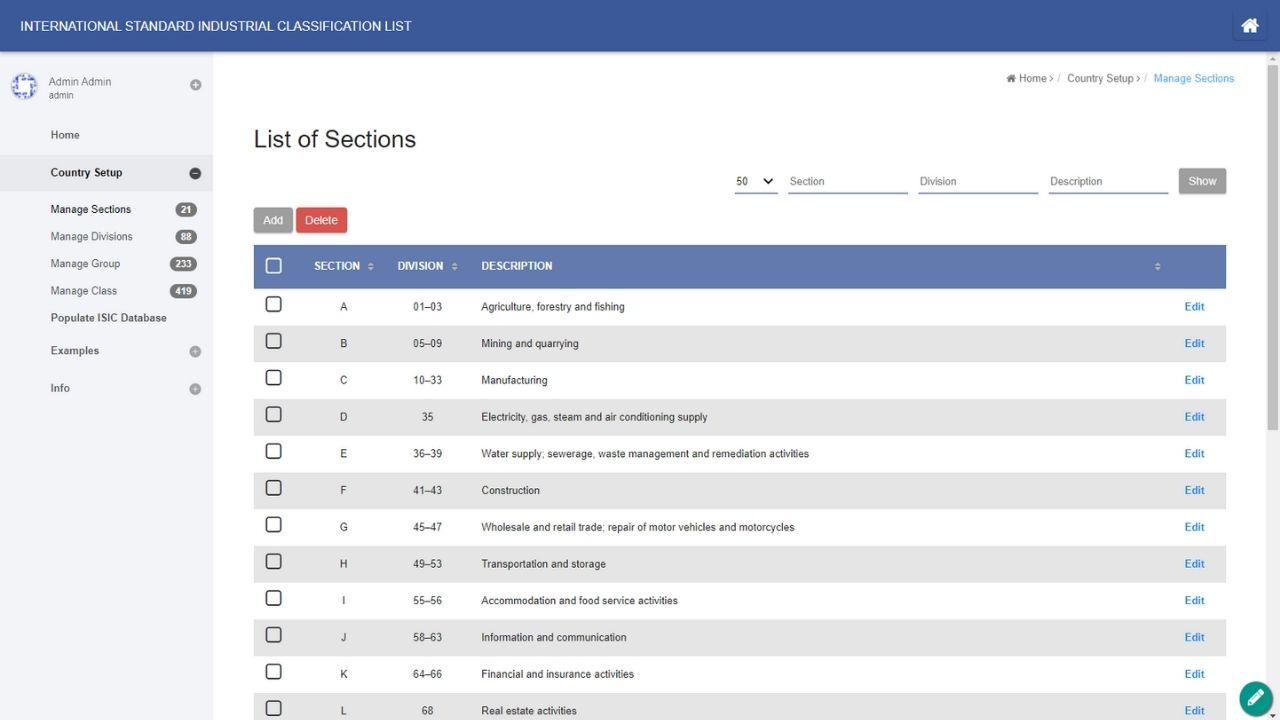1280x720 pixels.
Task: Click the Description filter input field
Action: coord(1107,182)
